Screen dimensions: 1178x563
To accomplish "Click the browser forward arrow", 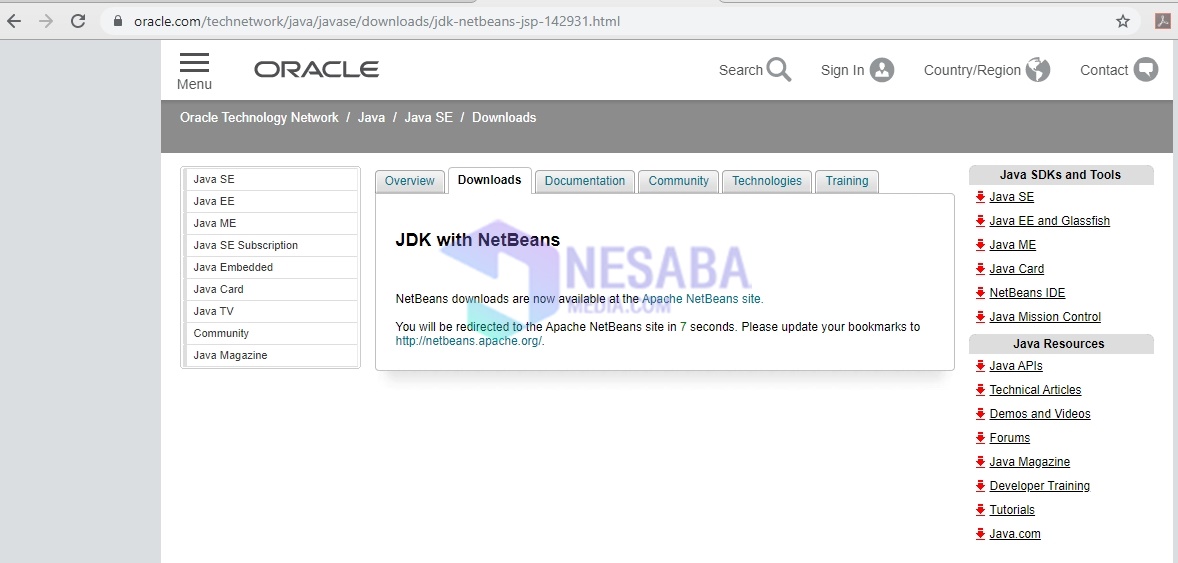I will pyautogui.click(x=46, y=21).
